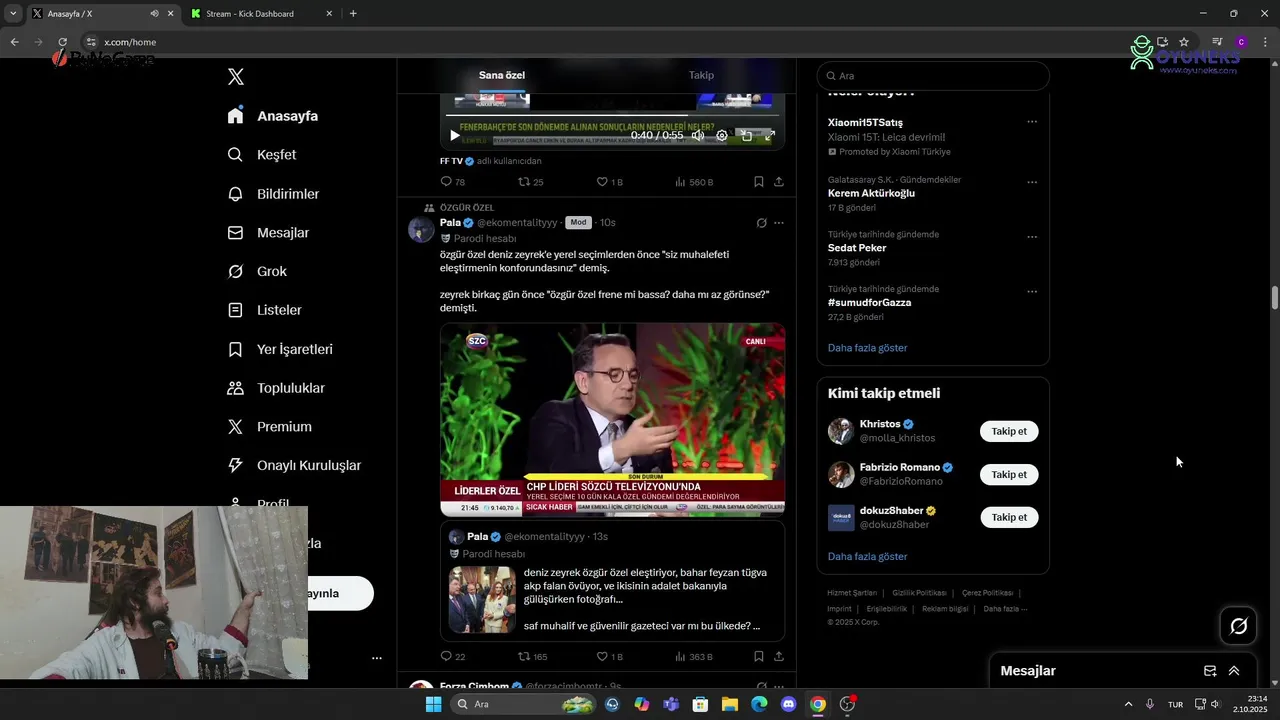Open more options for Sedat Peker trend
The width and height of the screenshot is (1280, 720).
pyautogui.click(x=1032, y=238)
